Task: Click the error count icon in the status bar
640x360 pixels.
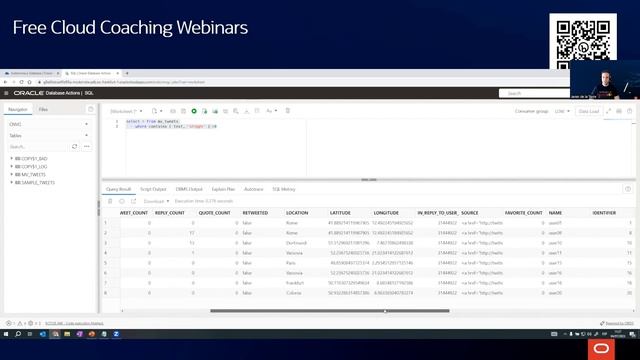Action: (8, 323)
